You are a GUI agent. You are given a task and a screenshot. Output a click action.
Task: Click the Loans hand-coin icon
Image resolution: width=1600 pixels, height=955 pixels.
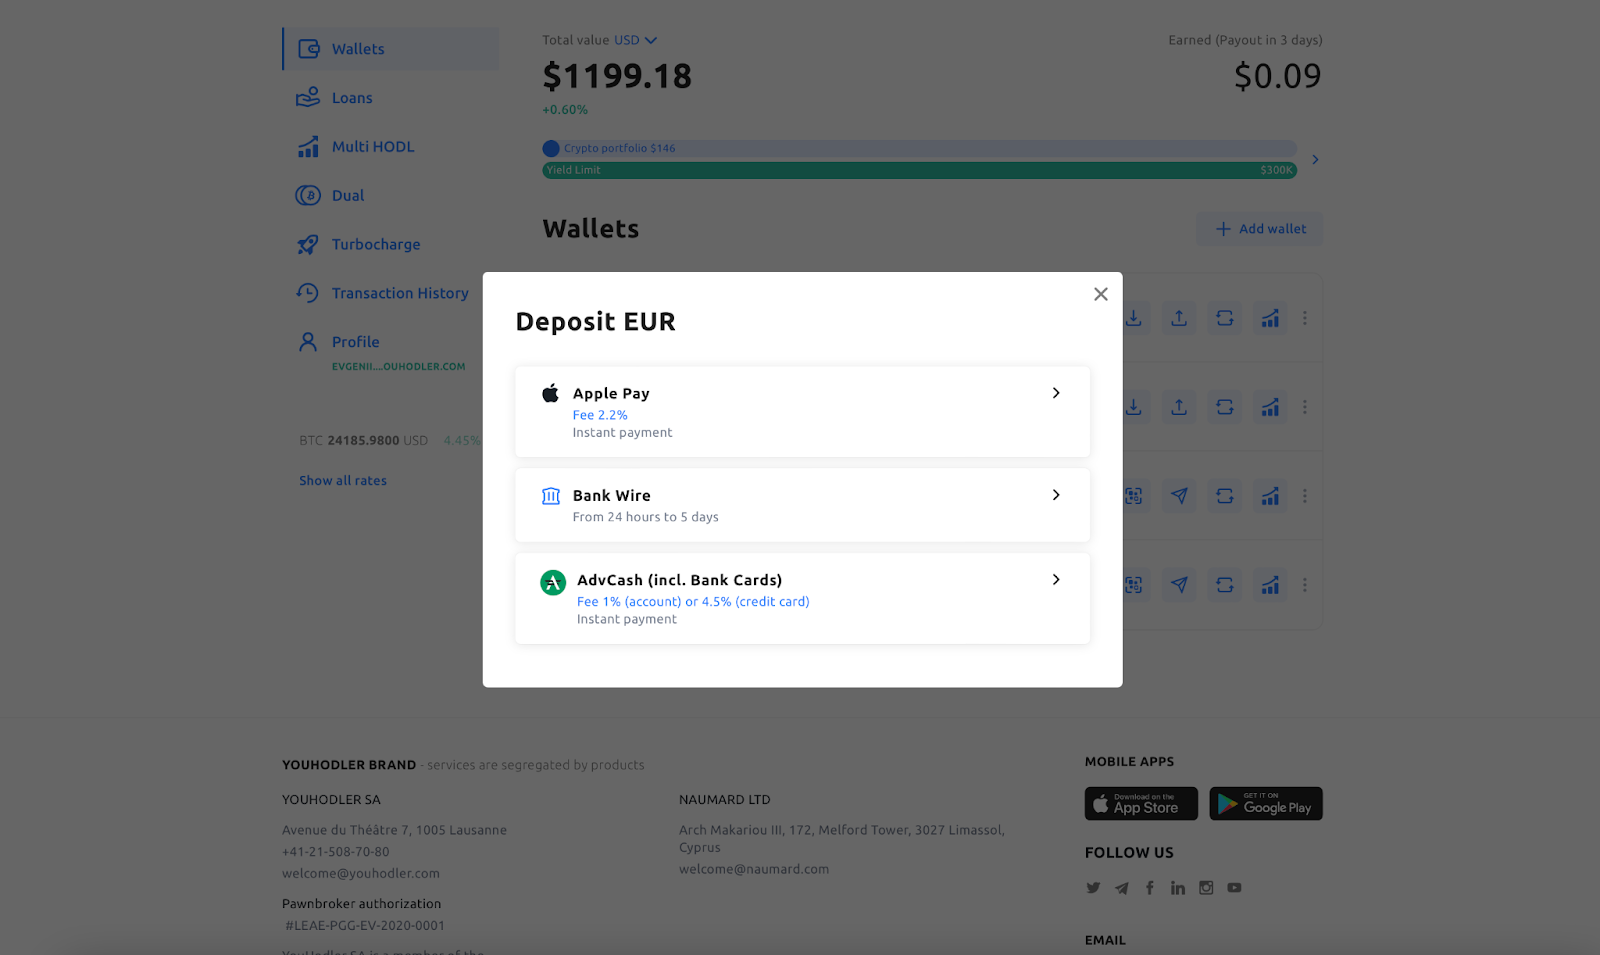pos(308,97)
